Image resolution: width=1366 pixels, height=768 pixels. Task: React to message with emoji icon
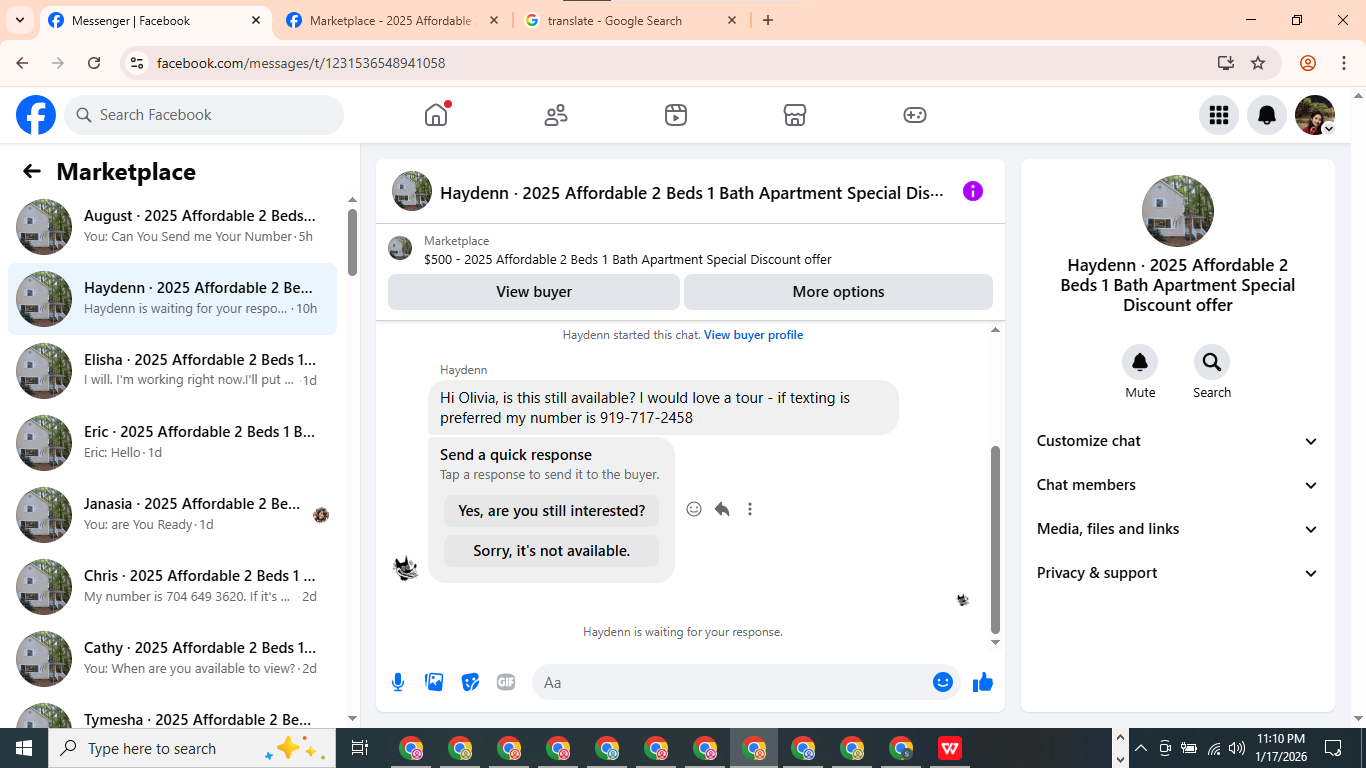(x=694, y=509)
